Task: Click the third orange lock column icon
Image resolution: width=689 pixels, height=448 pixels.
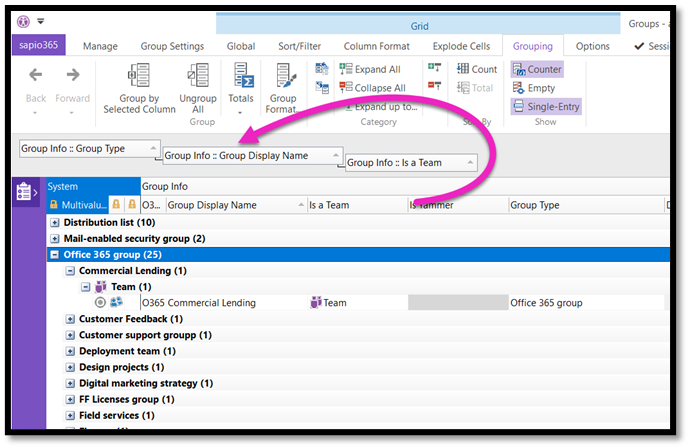Action: click(x=132, y=205)
